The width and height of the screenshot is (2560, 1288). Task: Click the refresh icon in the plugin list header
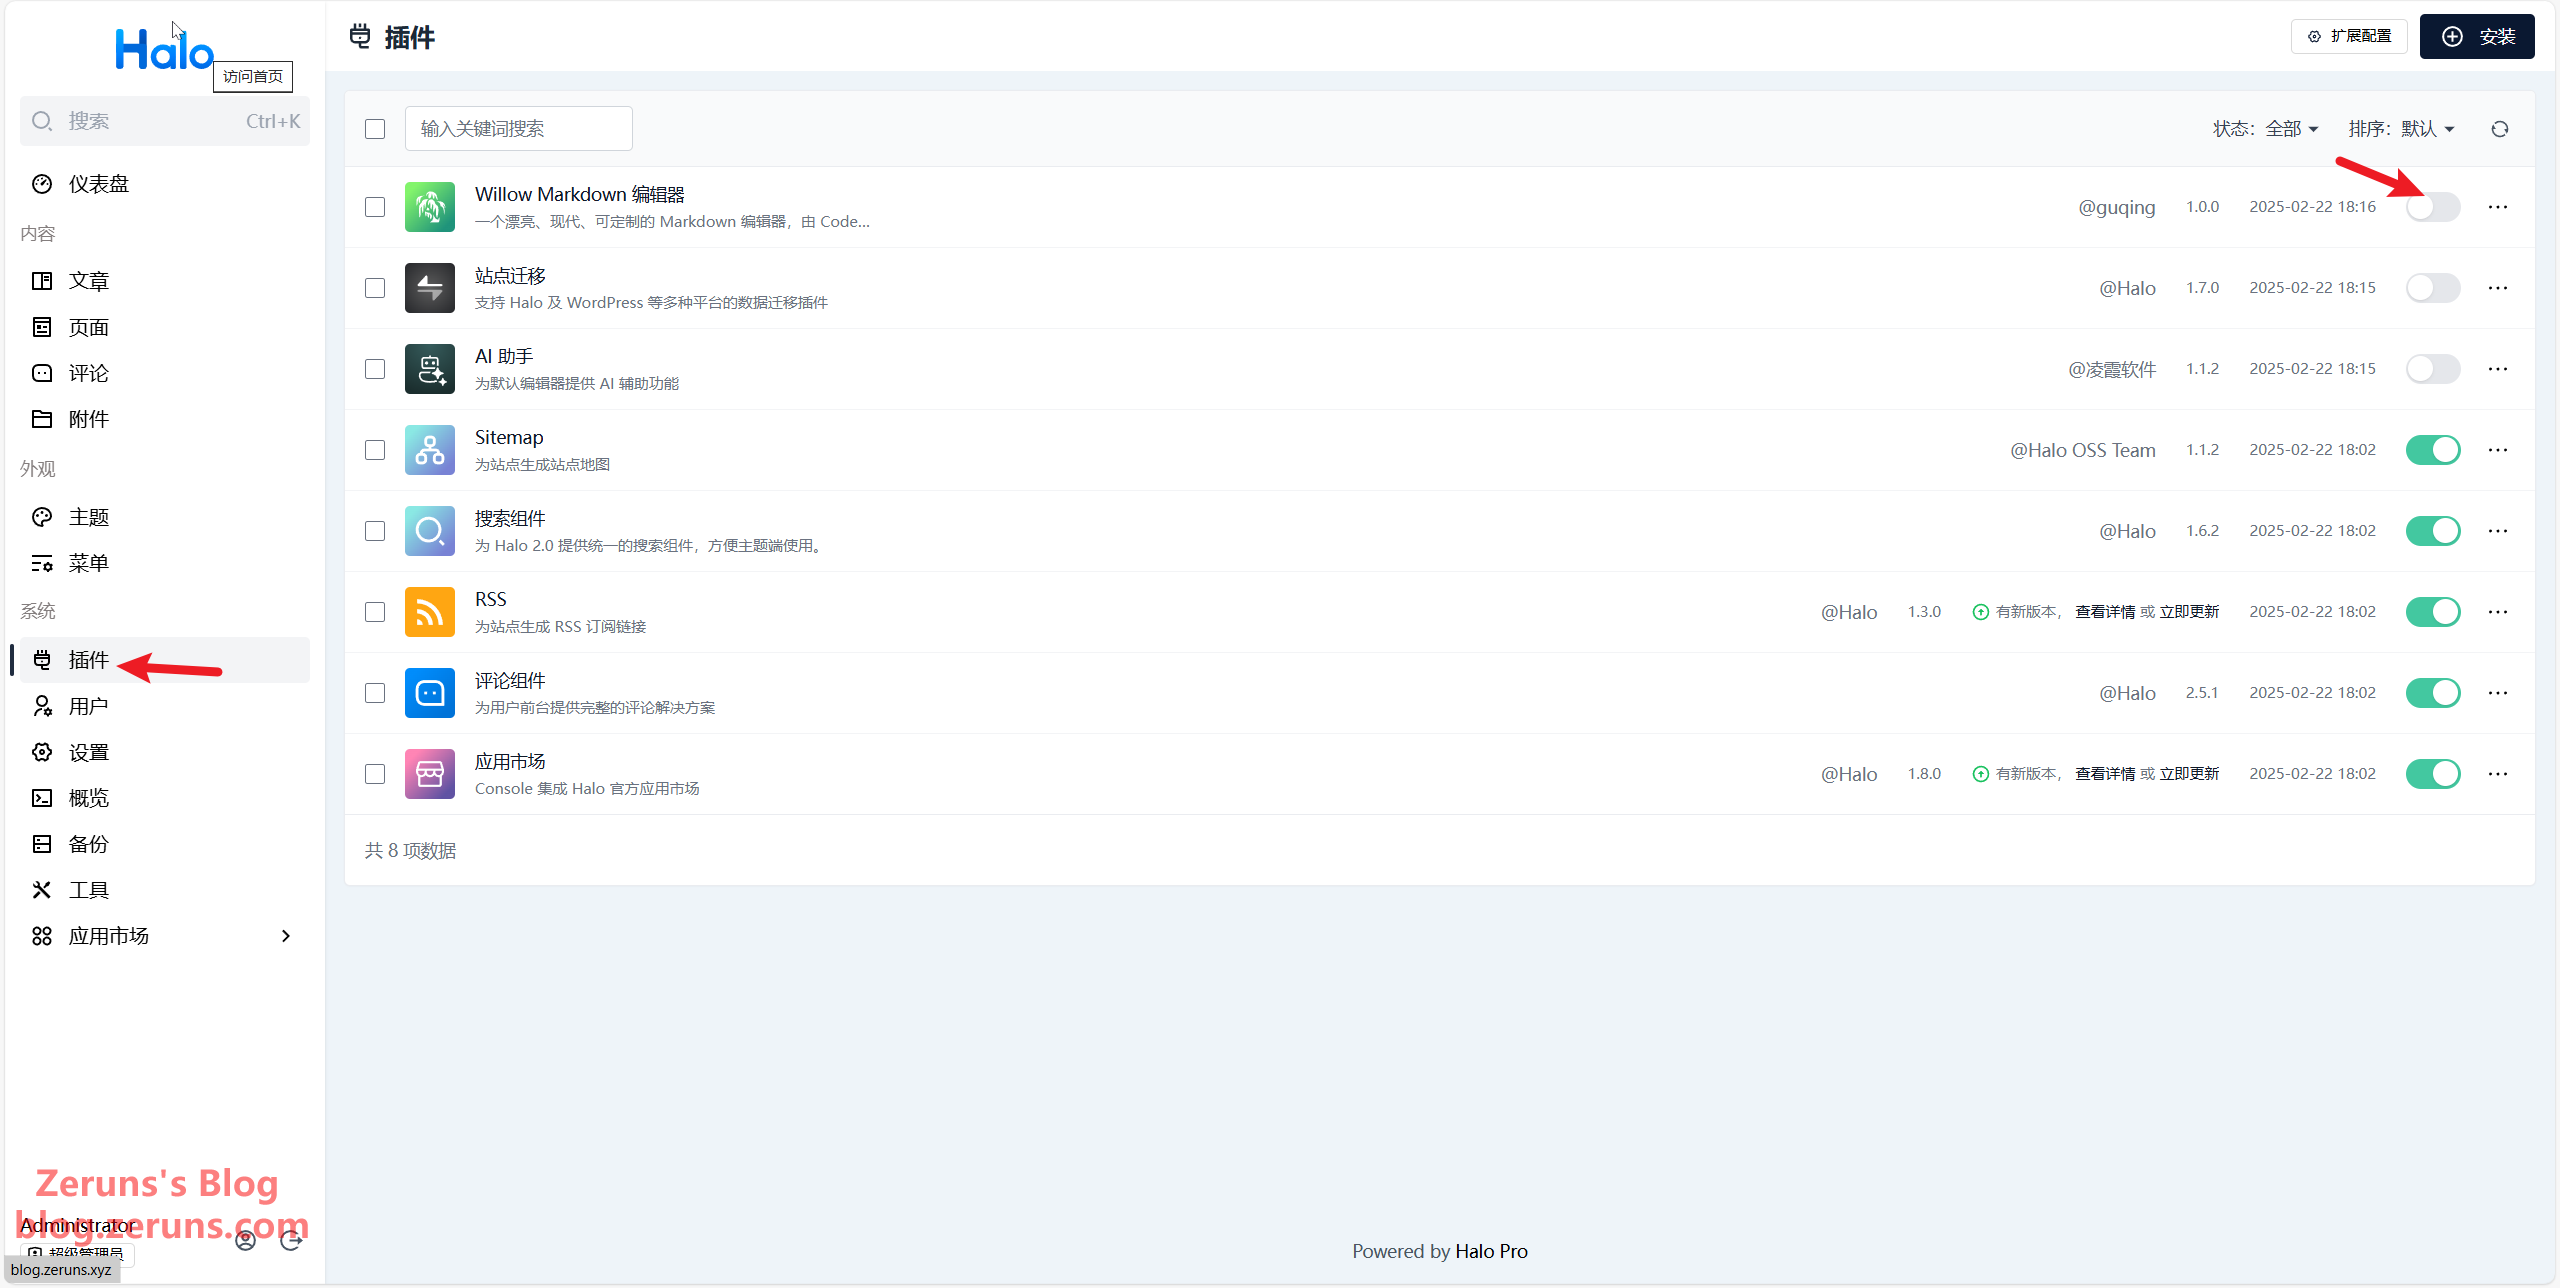(x=2499, y=129)
